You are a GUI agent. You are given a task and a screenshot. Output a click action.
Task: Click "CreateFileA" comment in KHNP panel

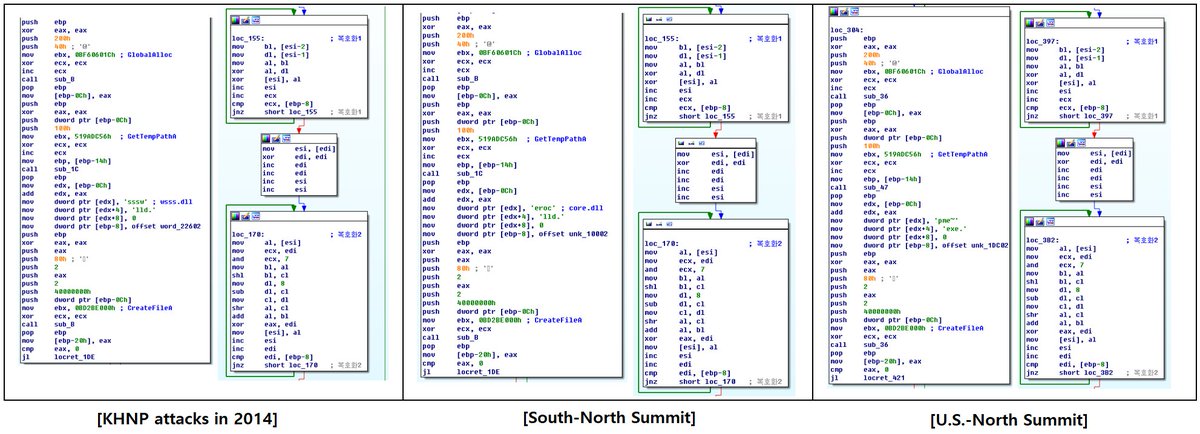click(150, 307)
